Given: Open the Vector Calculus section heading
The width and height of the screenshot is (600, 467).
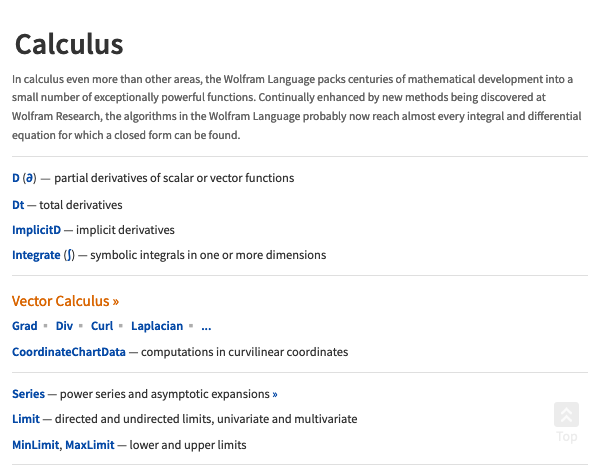Looking at the screenshot, I should click(60, 301).
